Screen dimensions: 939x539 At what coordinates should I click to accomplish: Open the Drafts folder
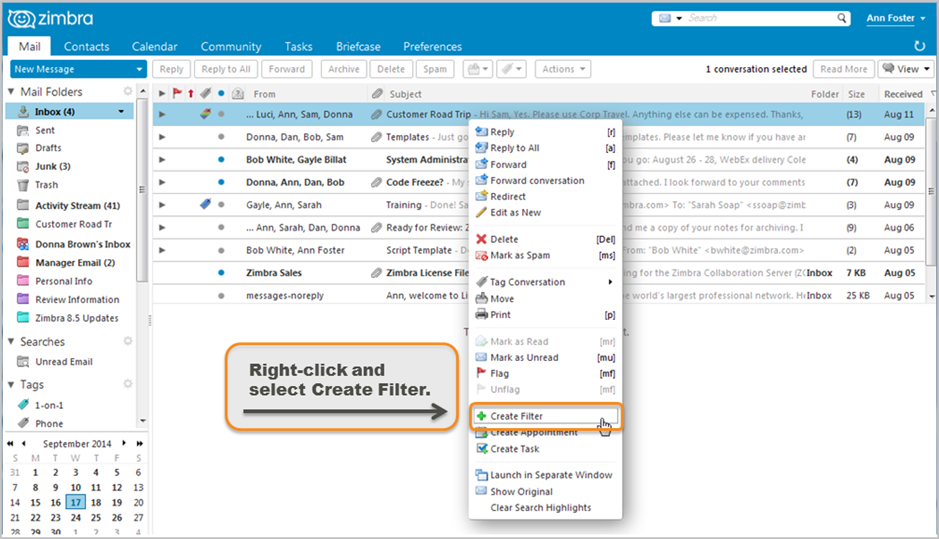pos(48,148)
